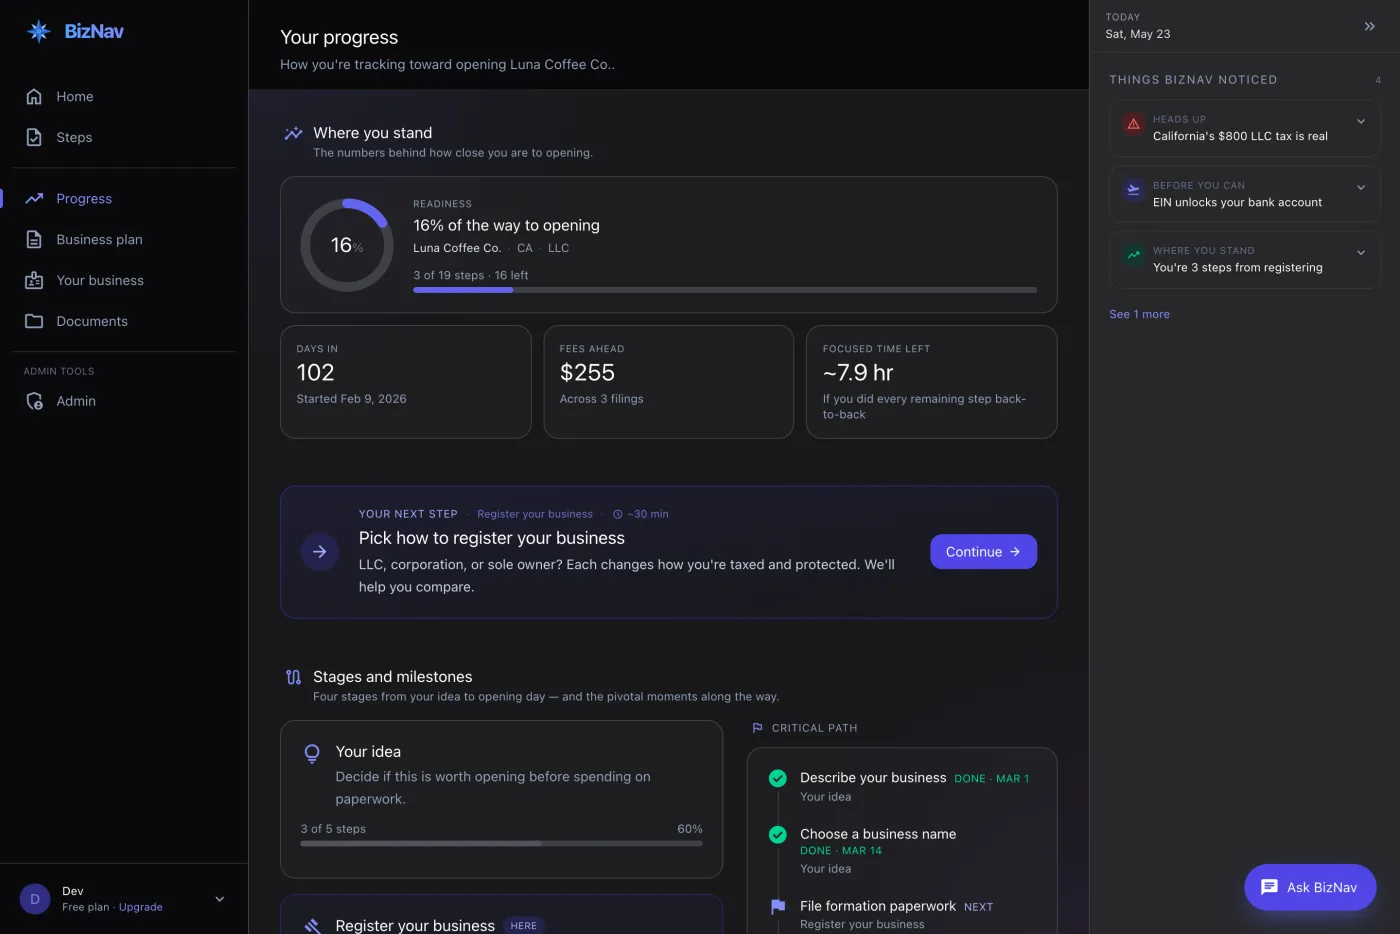Click the BizNav star logo icon
Image resolution: width=1400 pixels, height=934 pixels.
[39, 31]
